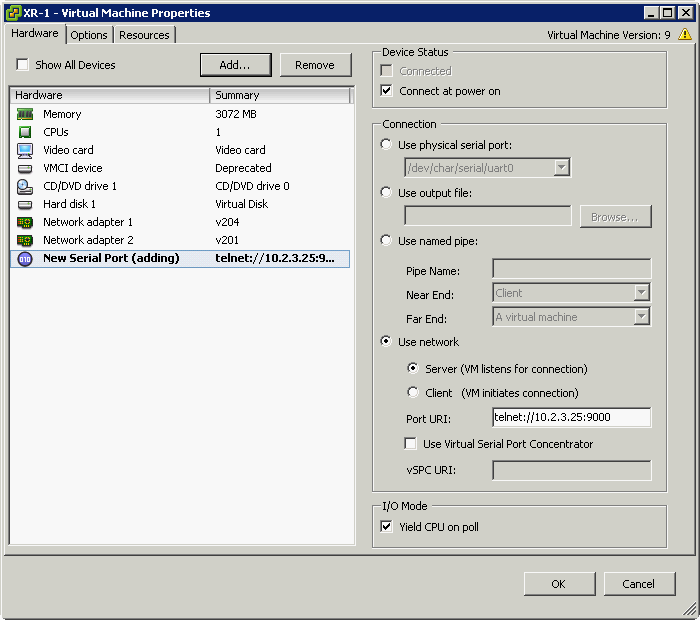Viewport: 700px width, 620px height.
Task: Select Use named pipe option
Action: pyautogui.click(x=386, y=240)
